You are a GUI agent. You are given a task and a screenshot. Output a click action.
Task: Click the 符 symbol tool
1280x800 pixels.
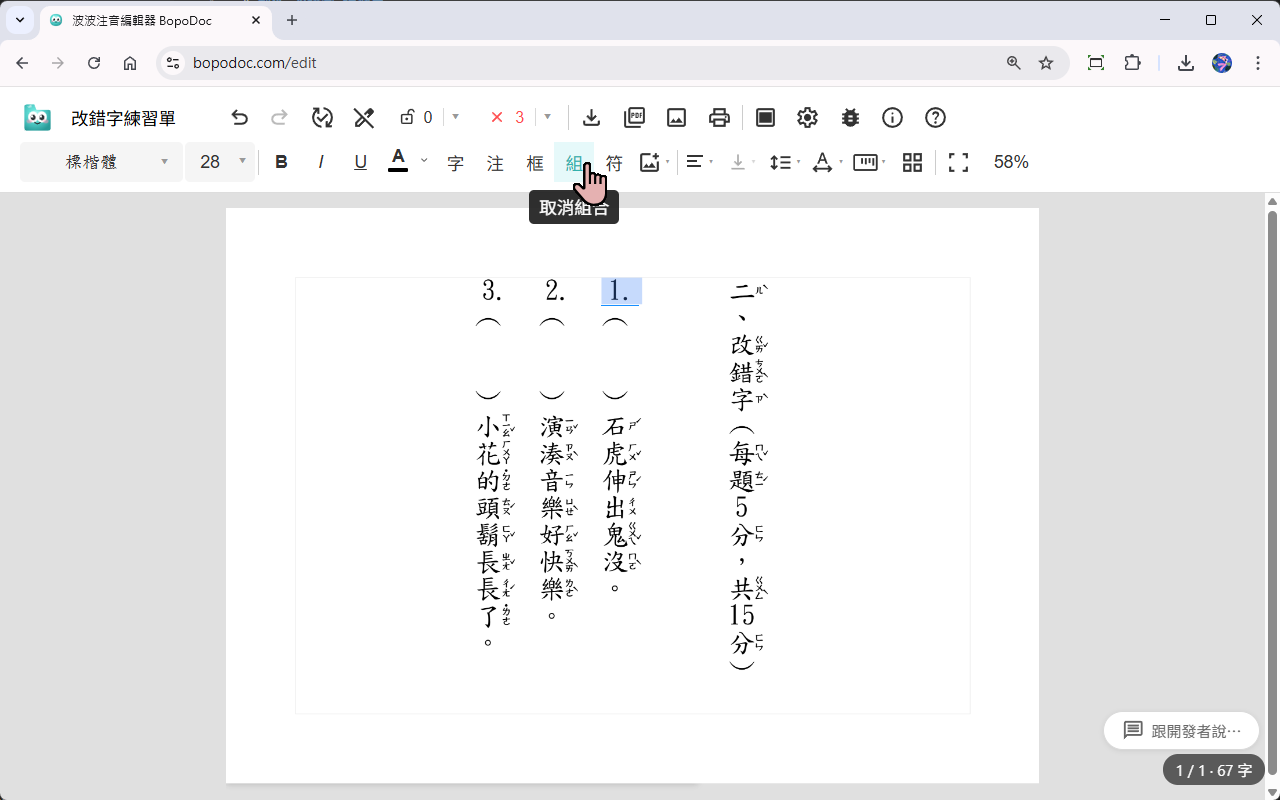tap(614, 162)
